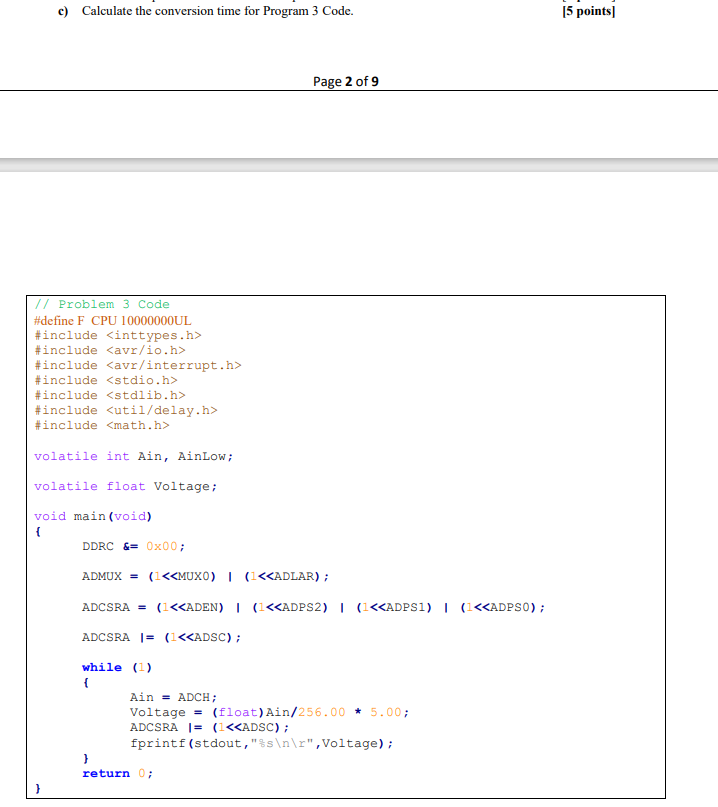Click the question 'Calculate the conversion time for Program 3 Code.'

click(x=217, y=11)
